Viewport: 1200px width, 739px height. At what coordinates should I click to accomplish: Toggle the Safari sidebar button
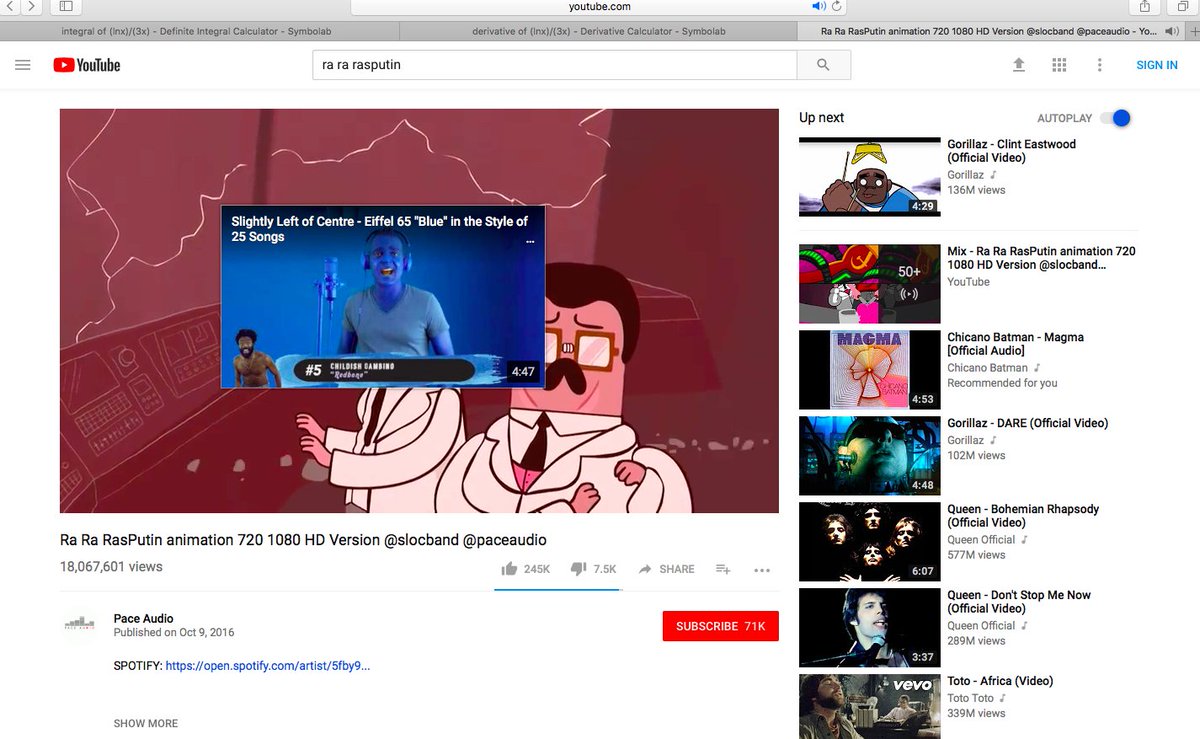click(66, 7)
